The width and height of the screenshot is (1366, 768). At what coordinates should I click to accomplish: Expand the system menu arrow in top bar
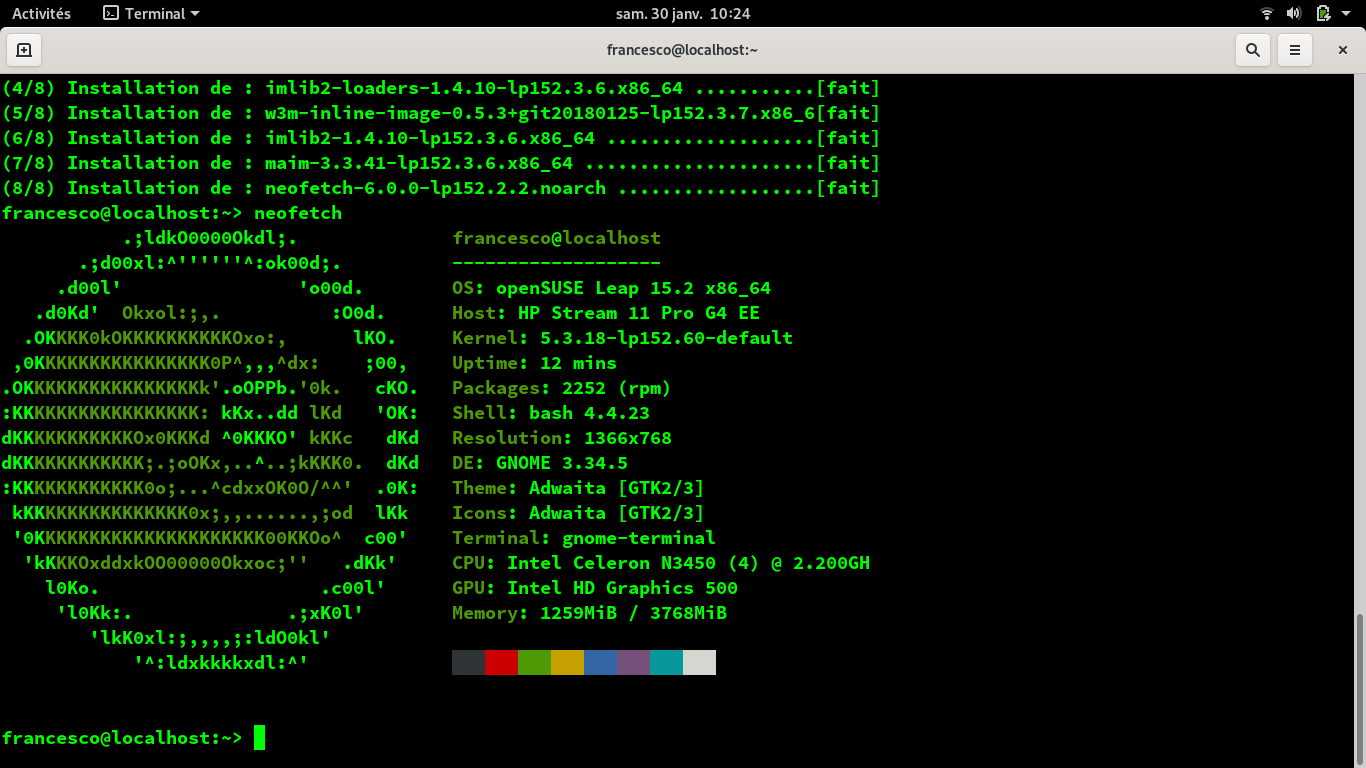[1347, 14]
